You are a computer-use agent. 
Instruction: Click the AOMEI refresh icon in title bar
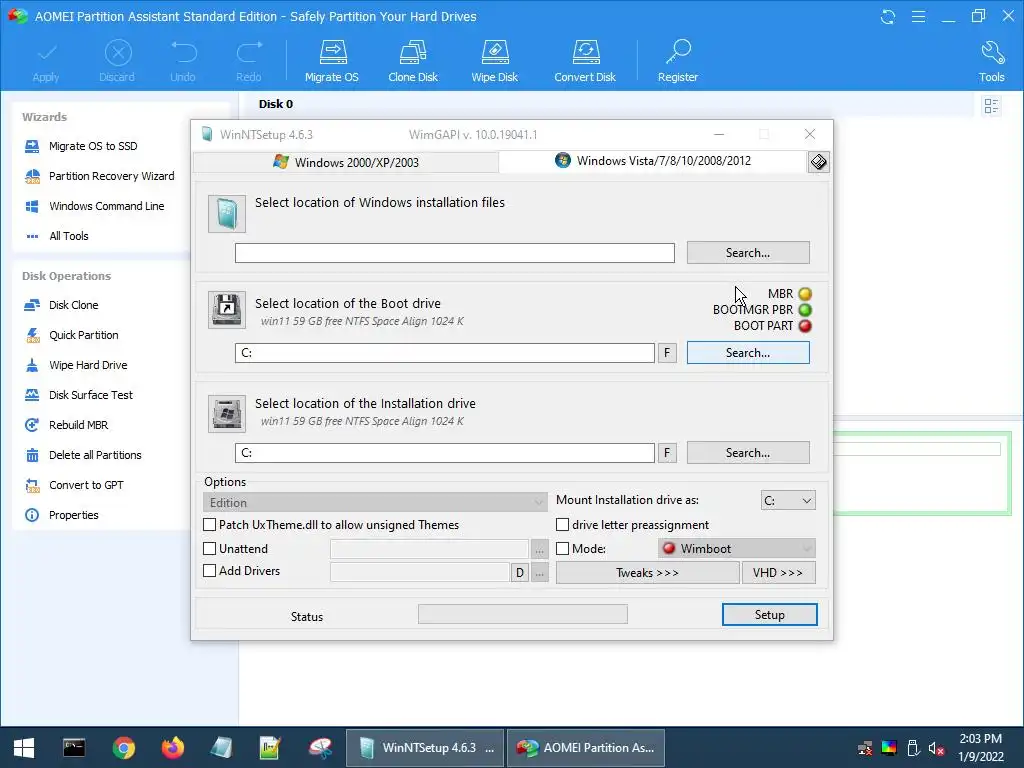[x=888, y=16]
